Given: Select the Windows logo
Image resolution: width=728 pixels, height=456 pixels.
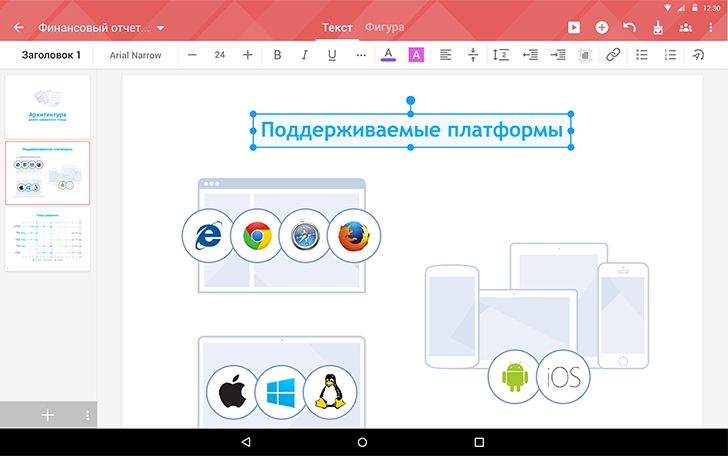Looking at the screenshot, I should [281, 392].
